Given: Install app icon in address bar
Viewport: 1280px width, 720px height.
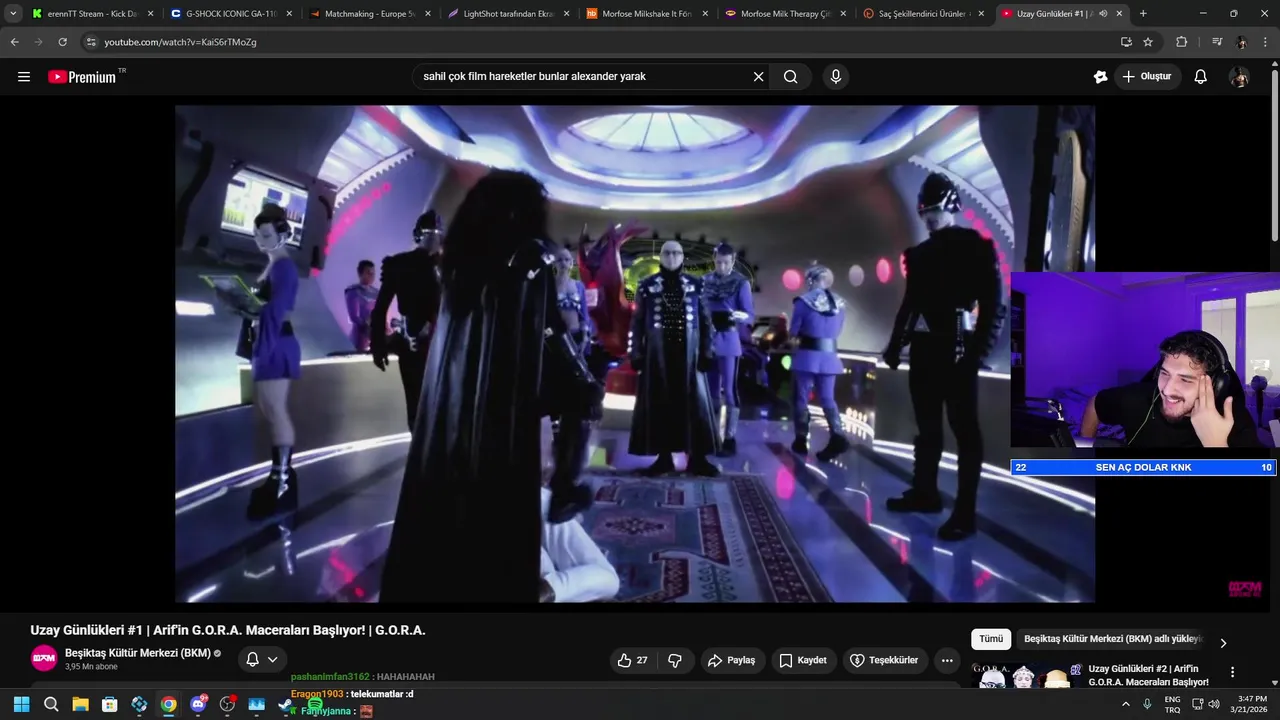Looking at the screenshot, I should [1126, 42].
